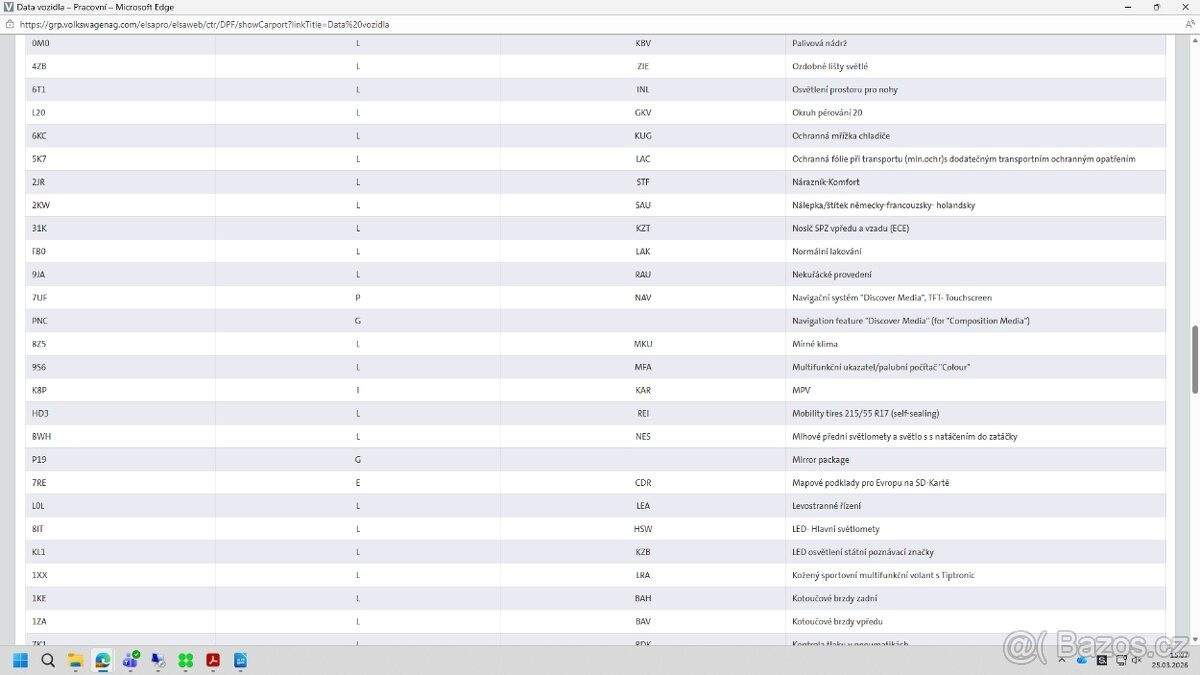Switch to Microsoft Edge in the taskbar
1200x675 pixels.
[x=102, y=660]
